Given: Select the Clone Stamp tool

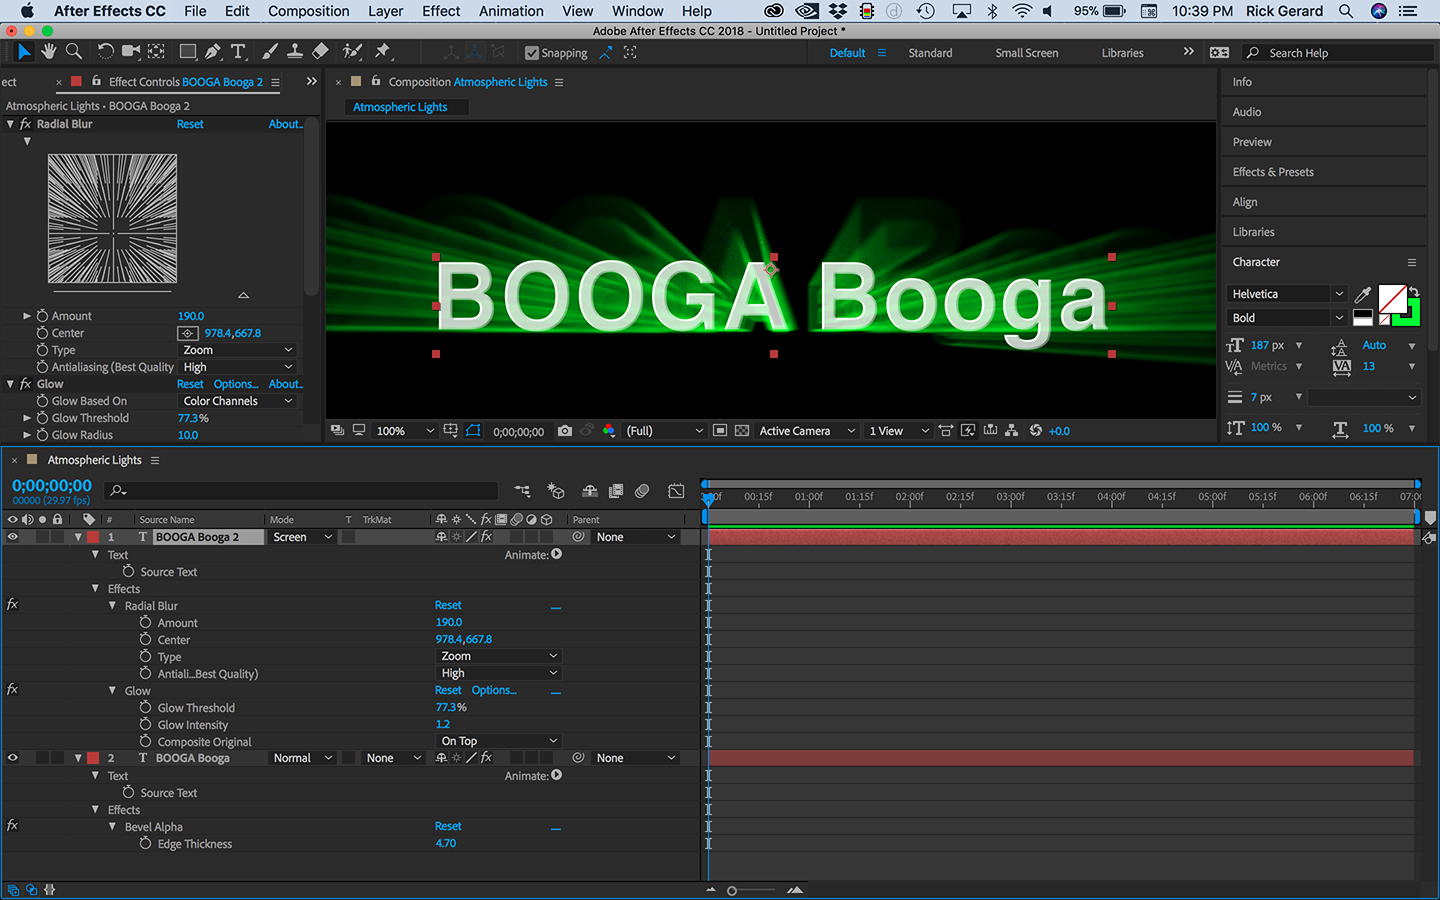Looking at the screenshot, I should pyautogui.click(x=295, y=51).
